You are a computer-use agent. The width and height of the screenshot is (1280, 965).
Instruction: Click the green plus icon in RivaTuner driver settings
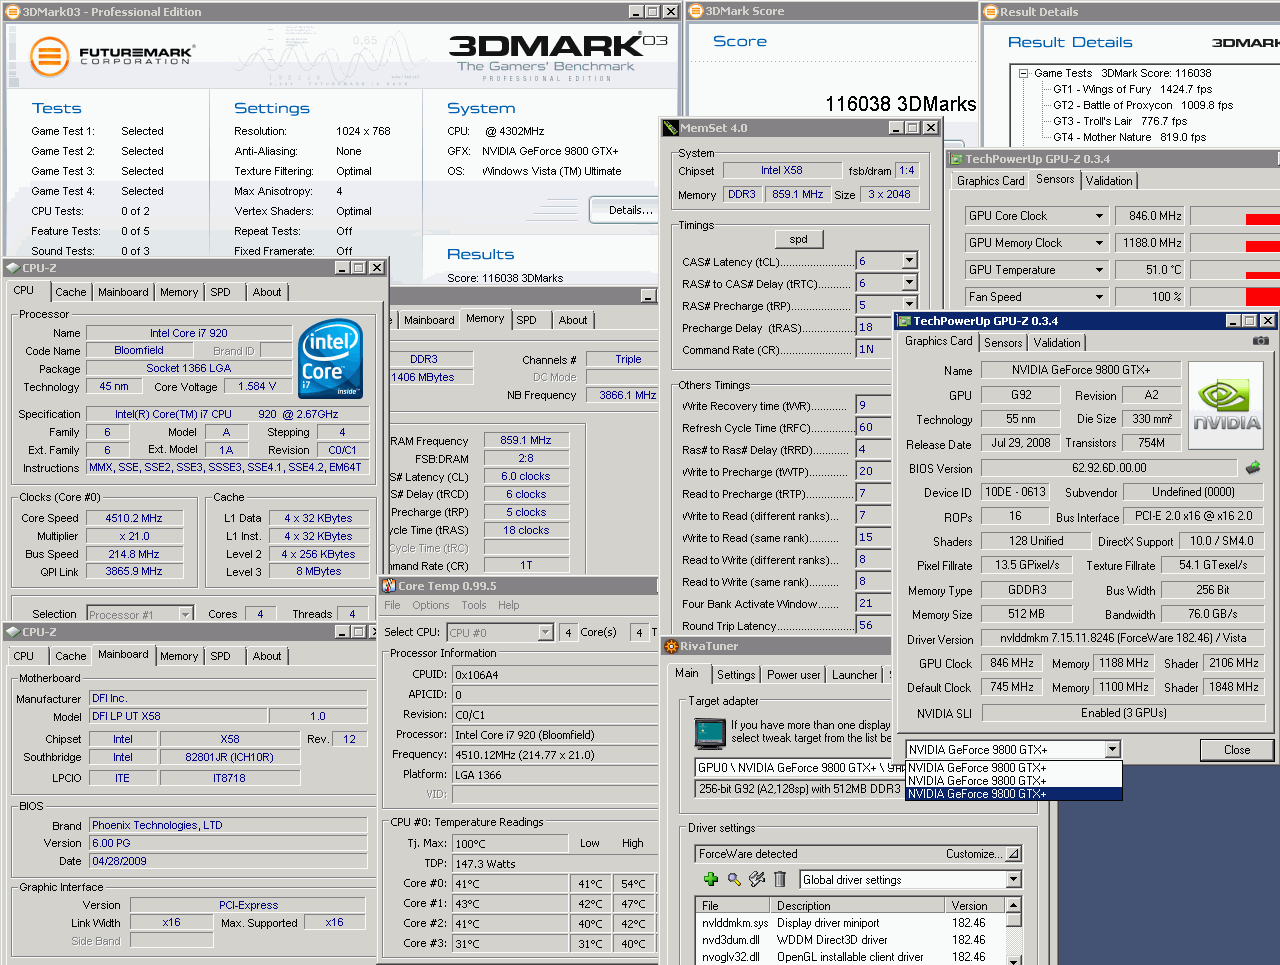(711, 879)
